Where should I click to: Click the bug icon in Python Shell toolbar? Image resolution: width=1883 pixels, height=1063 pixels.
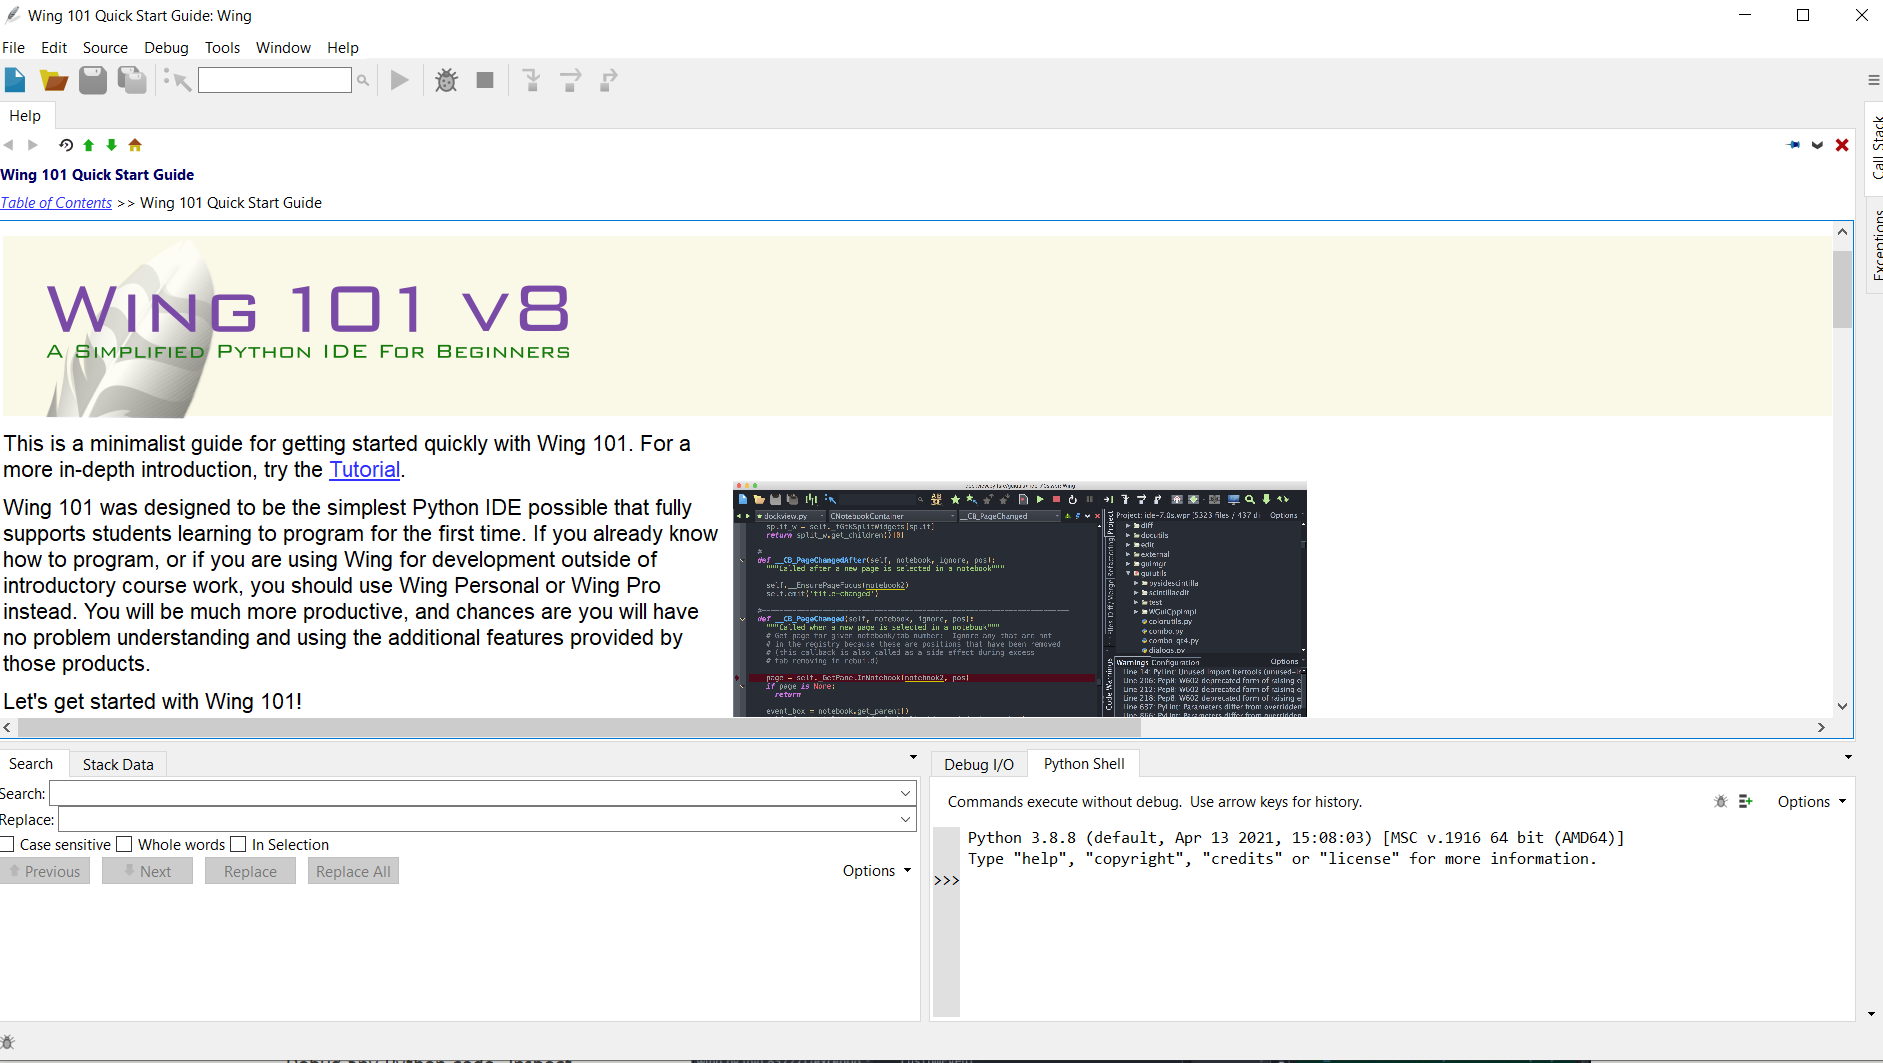click(1721, 801)
